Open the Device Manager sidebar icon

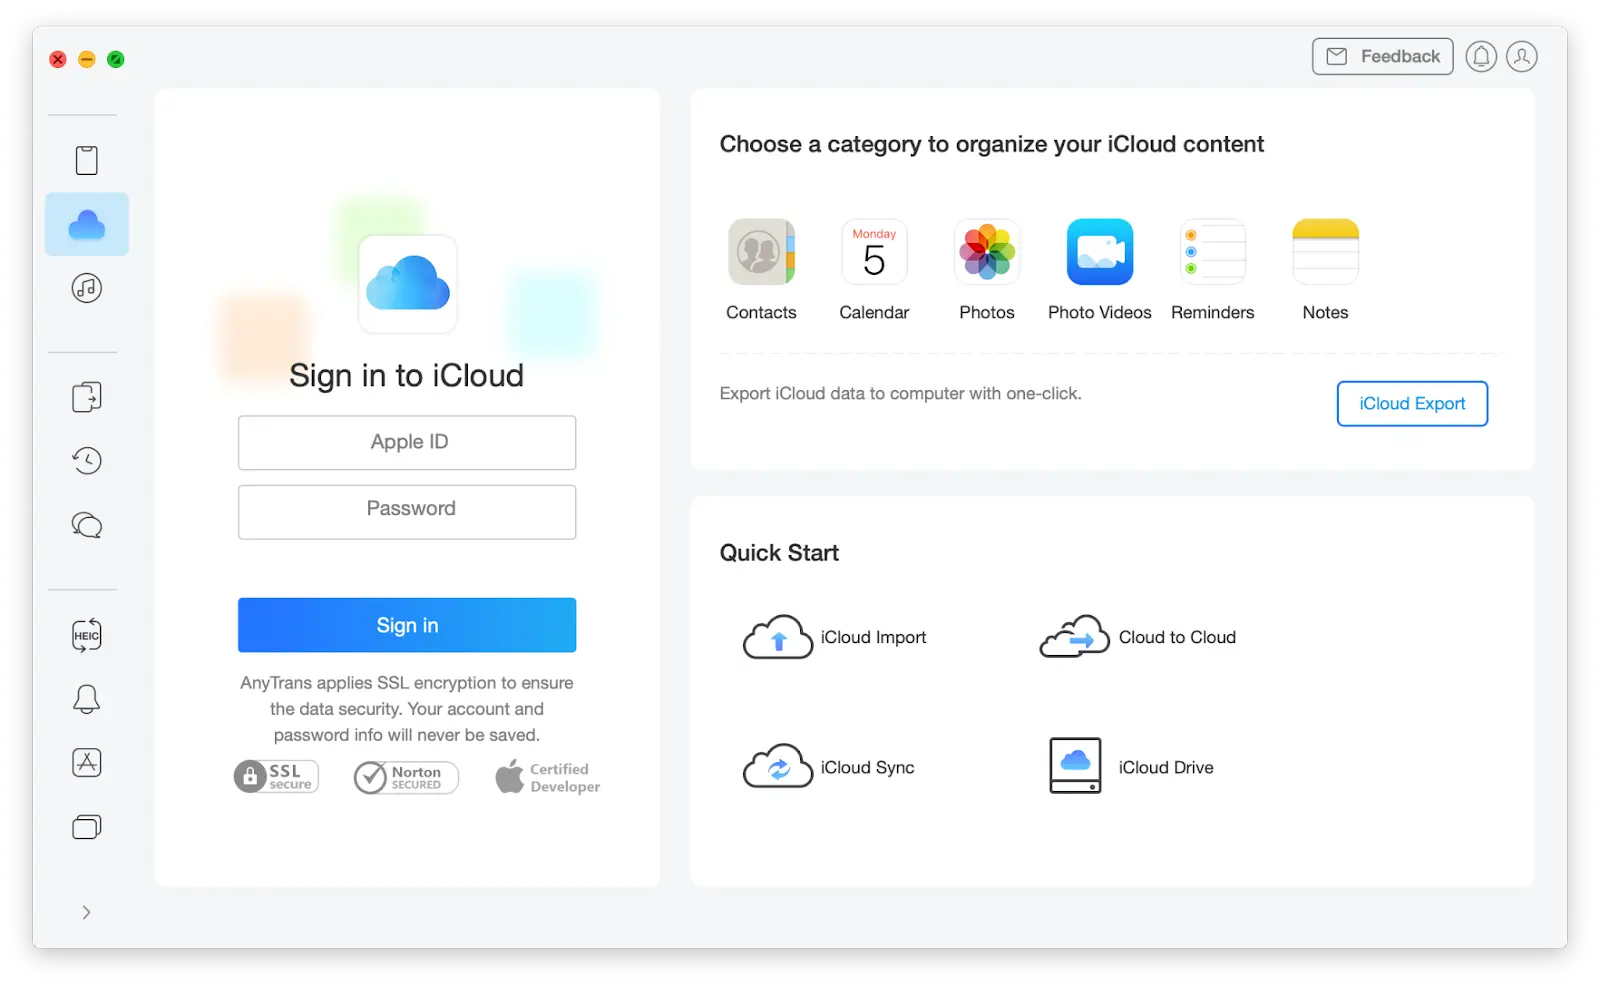click(x=87, y=160)
